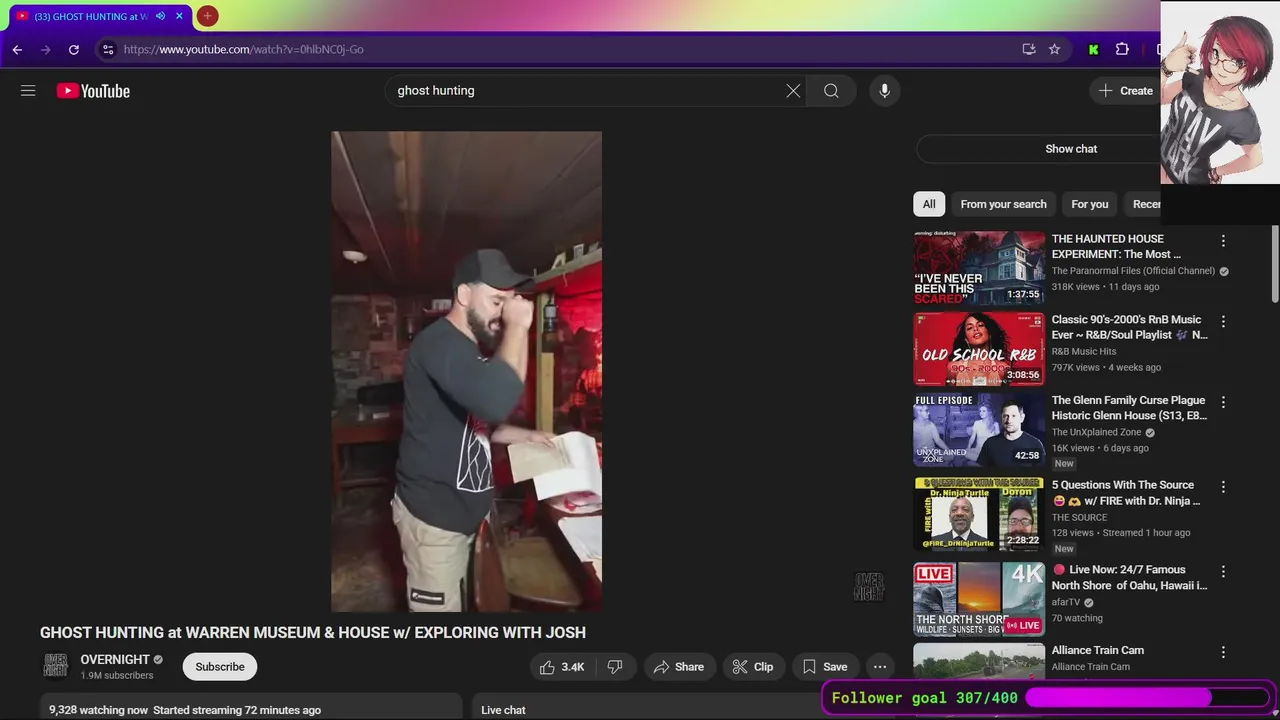This screenshot has width=1280, height=720.
Task: Open THE SOURCE channel link
Action: 1079,518
